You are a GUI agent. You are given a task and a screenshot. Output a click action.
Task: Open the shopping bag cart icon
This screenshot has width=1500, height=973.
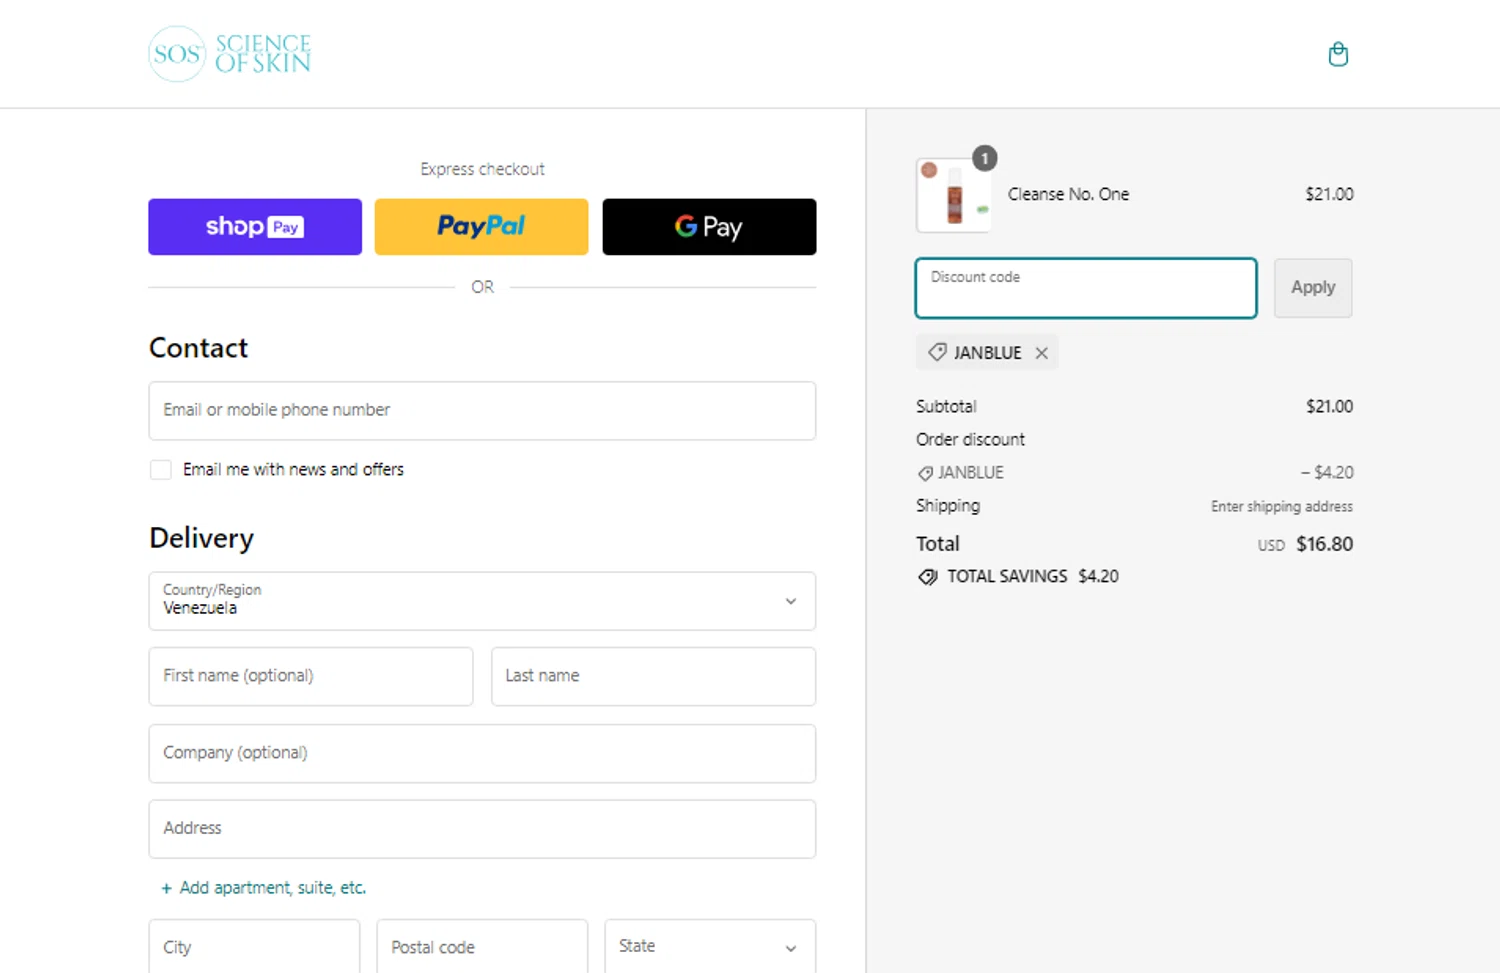point(1338,54)
